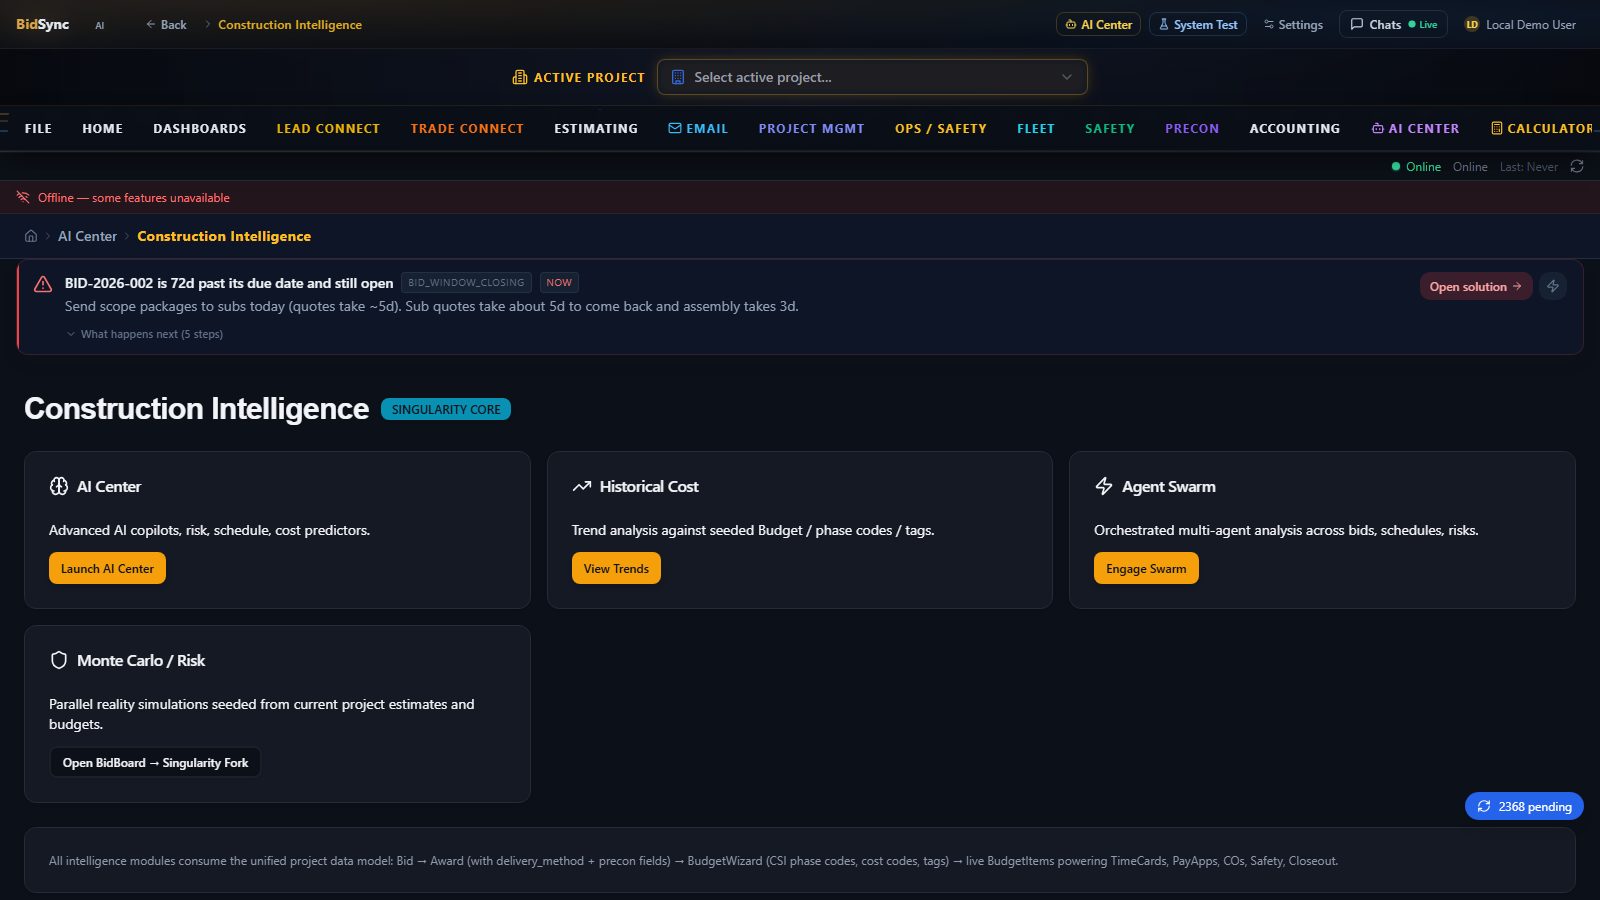Open the FLEET menu
The width and height of the screenshot is (1600, 900).
coord(1035,128)
